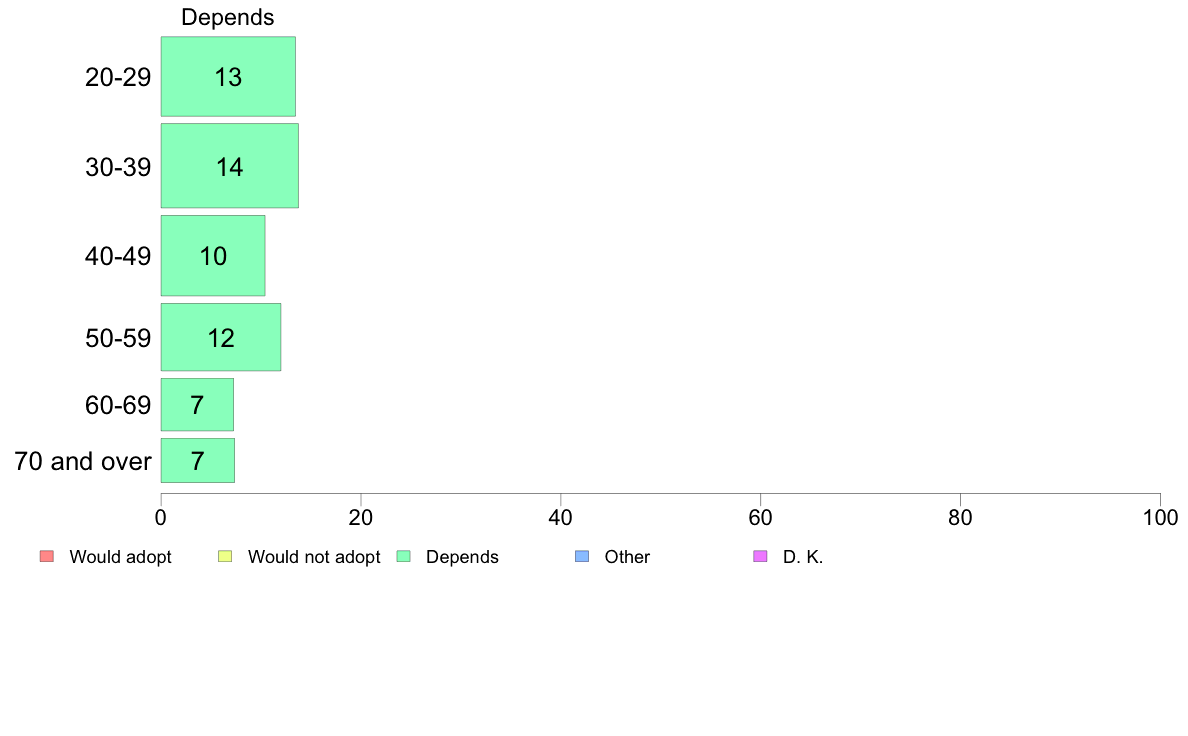Click the 30-39 age group label
The height and width of the screenshot is (736, 1188).
click(x=118, y=167)
